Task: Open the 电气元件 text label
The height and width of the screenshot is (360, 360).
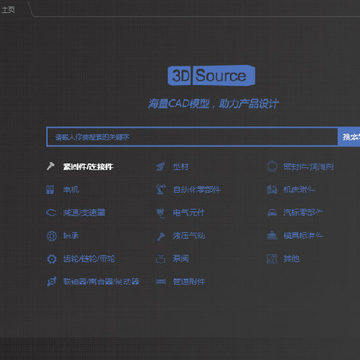Action: pos(188,213)
